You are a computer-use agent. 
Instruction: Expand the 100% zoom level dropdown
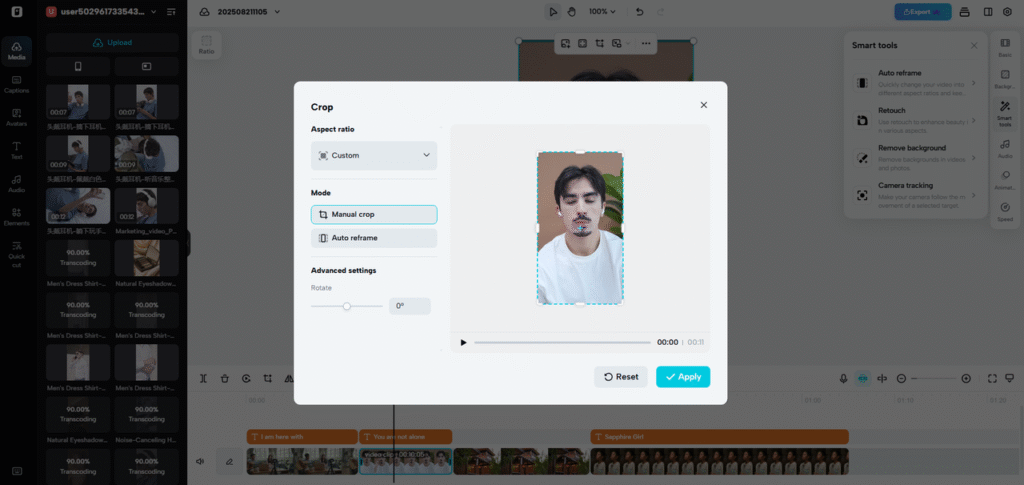pos(601,12)
